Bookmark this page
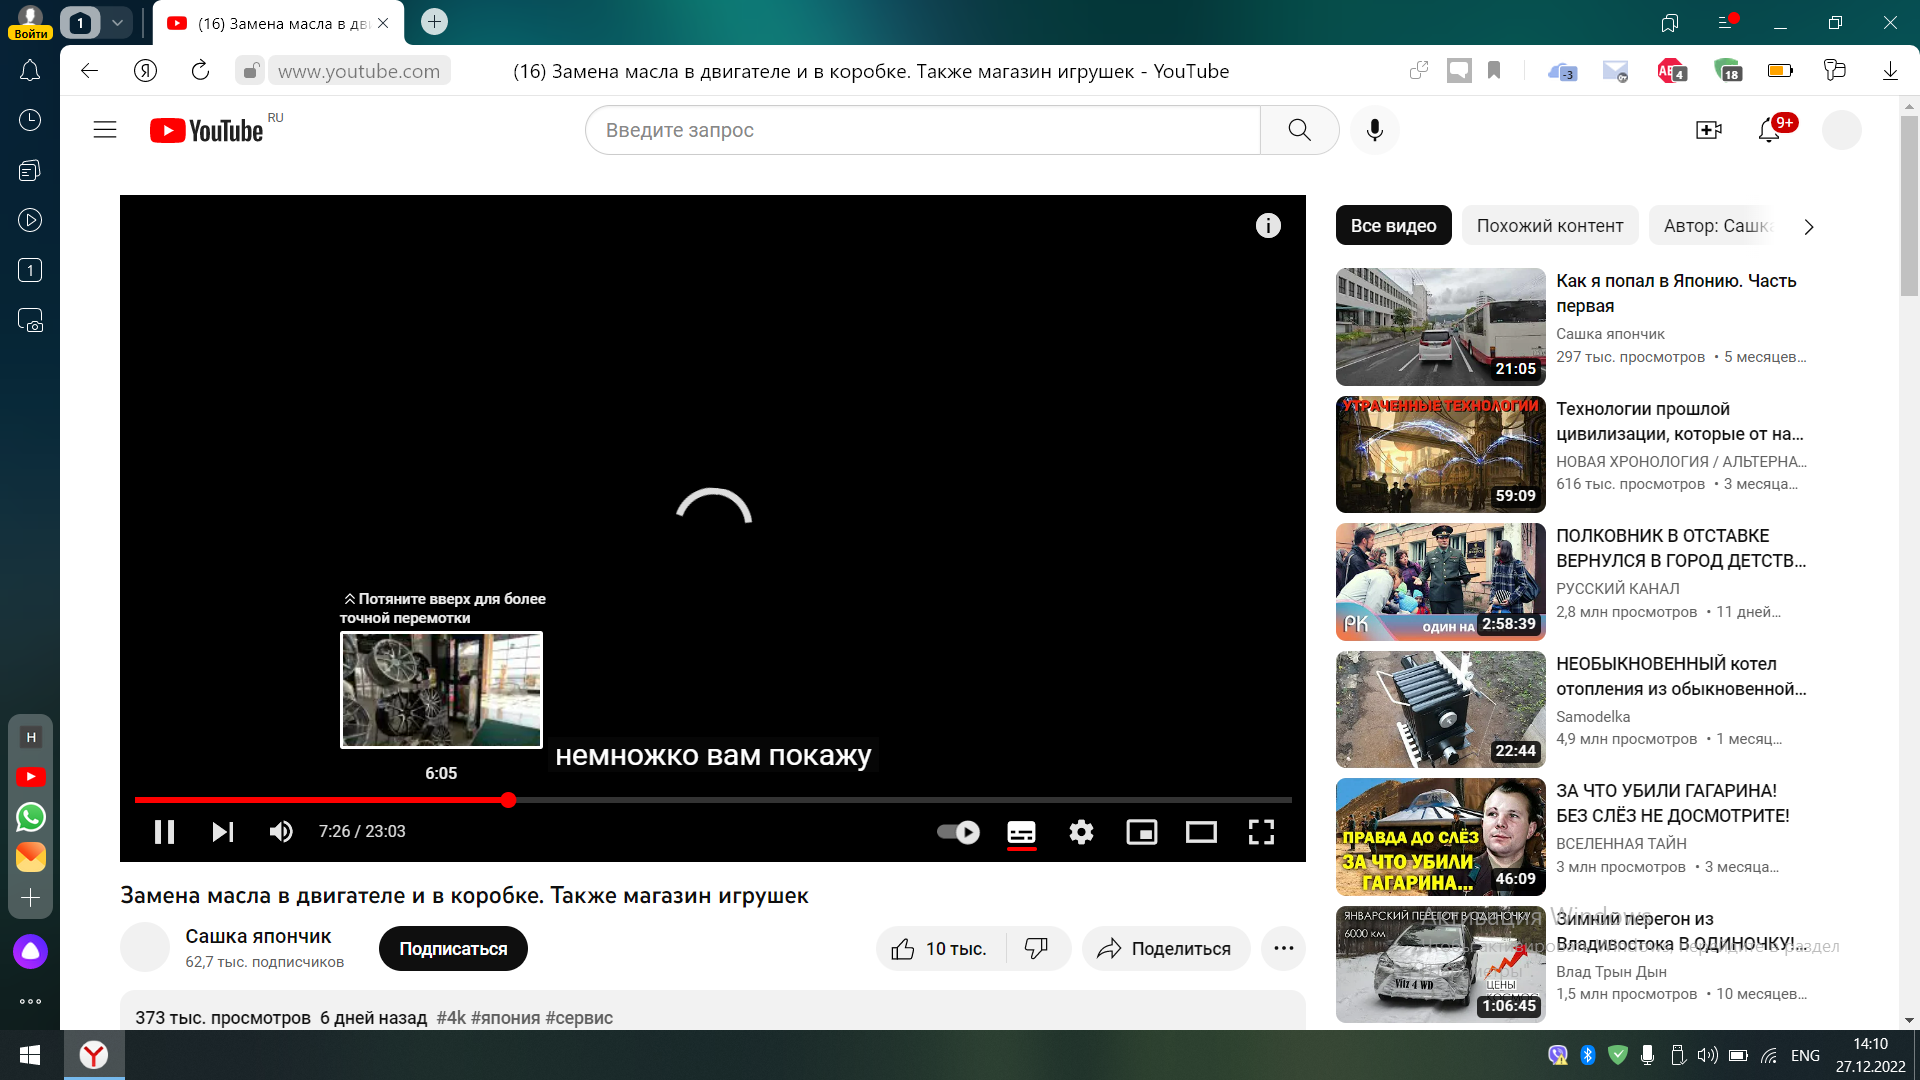Image resolution: width=1920 pixels, height=1080 pixels. click(x=1494, y=70)
